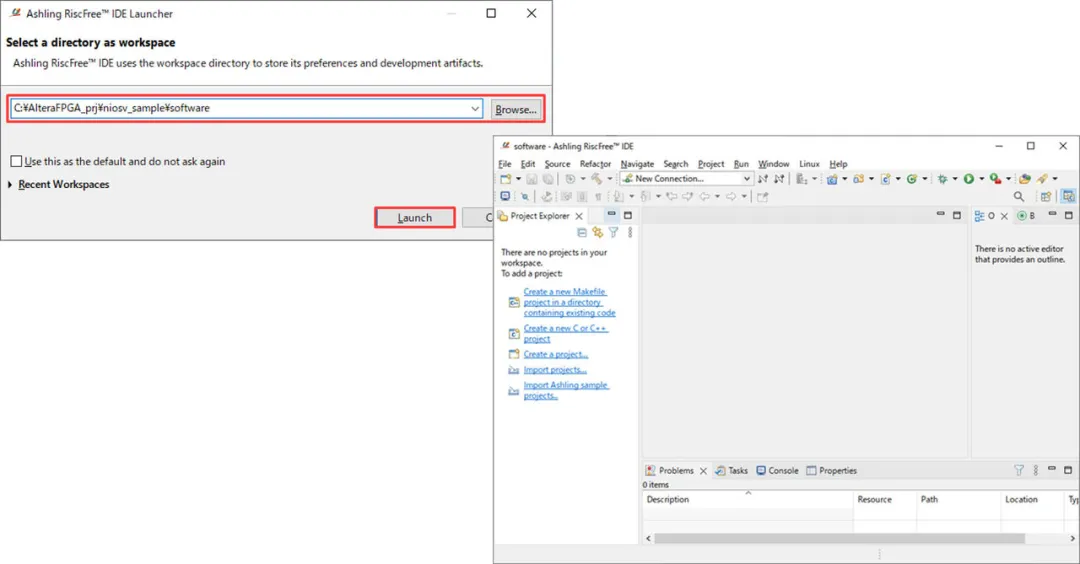Image resolution: width=1080 pixels, height=564 pixels.
Task: Minimize the Project Explorer panel
Action: 611,215
